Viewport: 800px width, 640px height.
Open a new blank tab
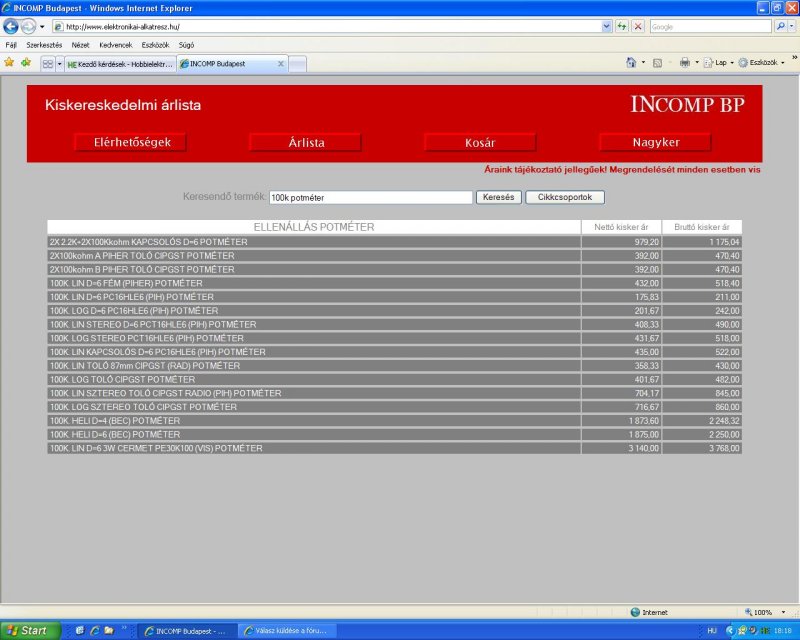(x=297, y=64)
